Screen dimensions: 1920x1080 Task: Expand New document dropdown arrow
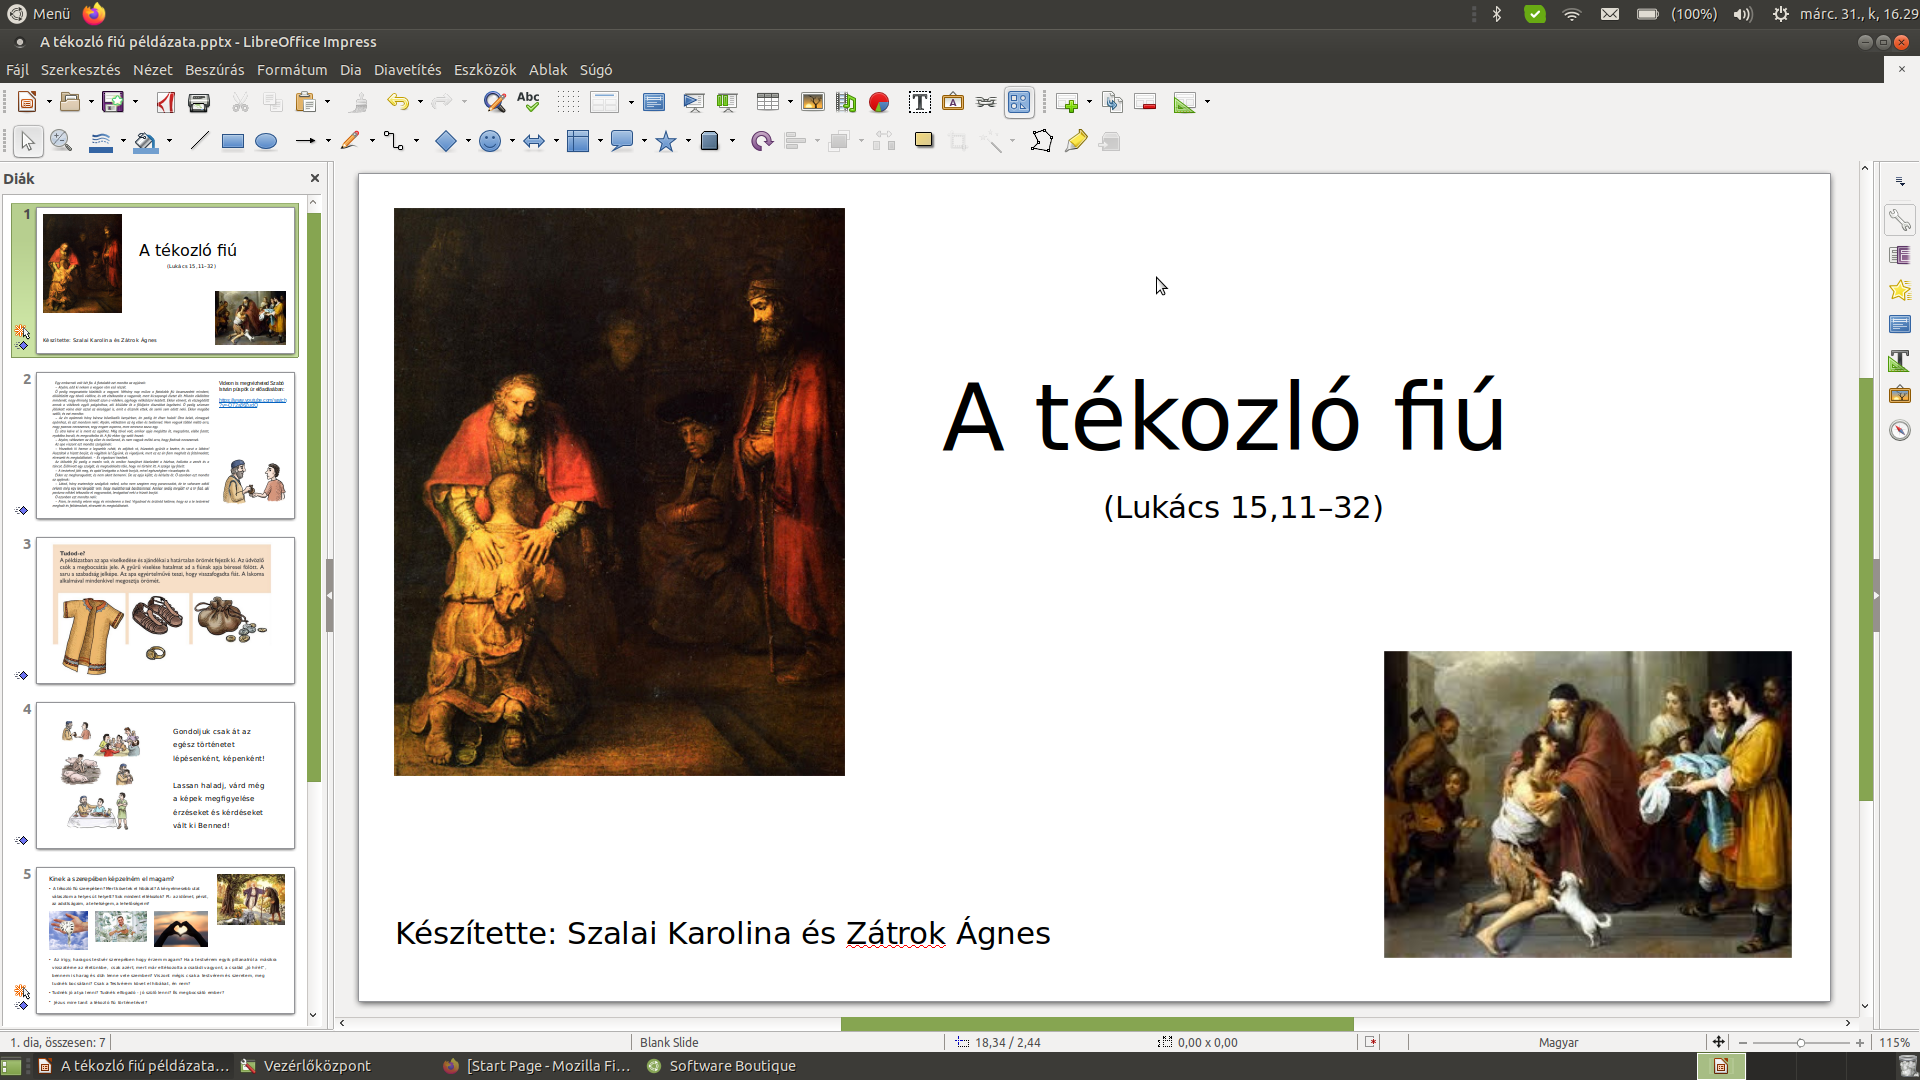coord(49,102)
